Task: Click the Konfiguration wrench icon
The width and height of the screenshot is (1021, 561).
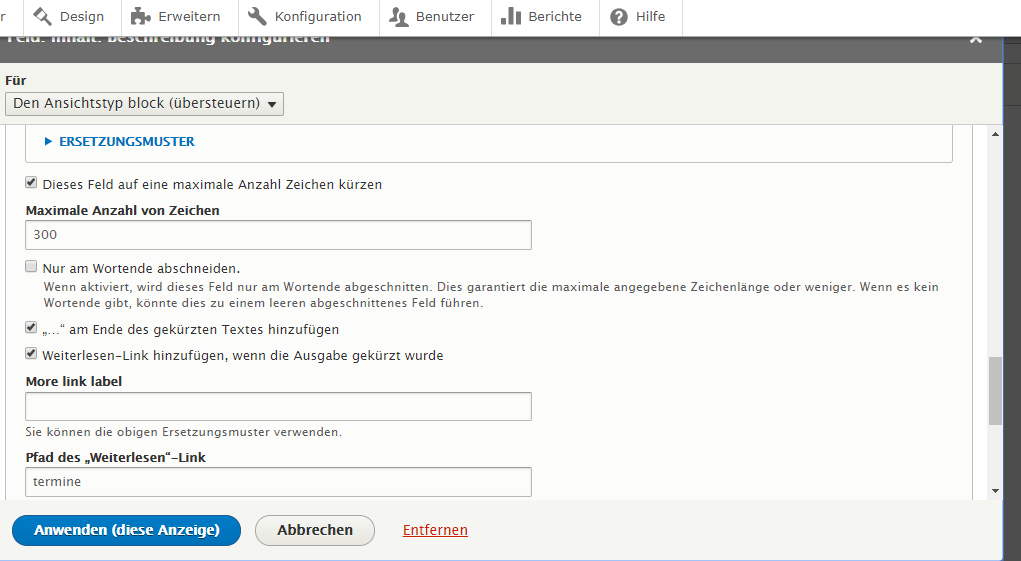Action: point(257,16)
